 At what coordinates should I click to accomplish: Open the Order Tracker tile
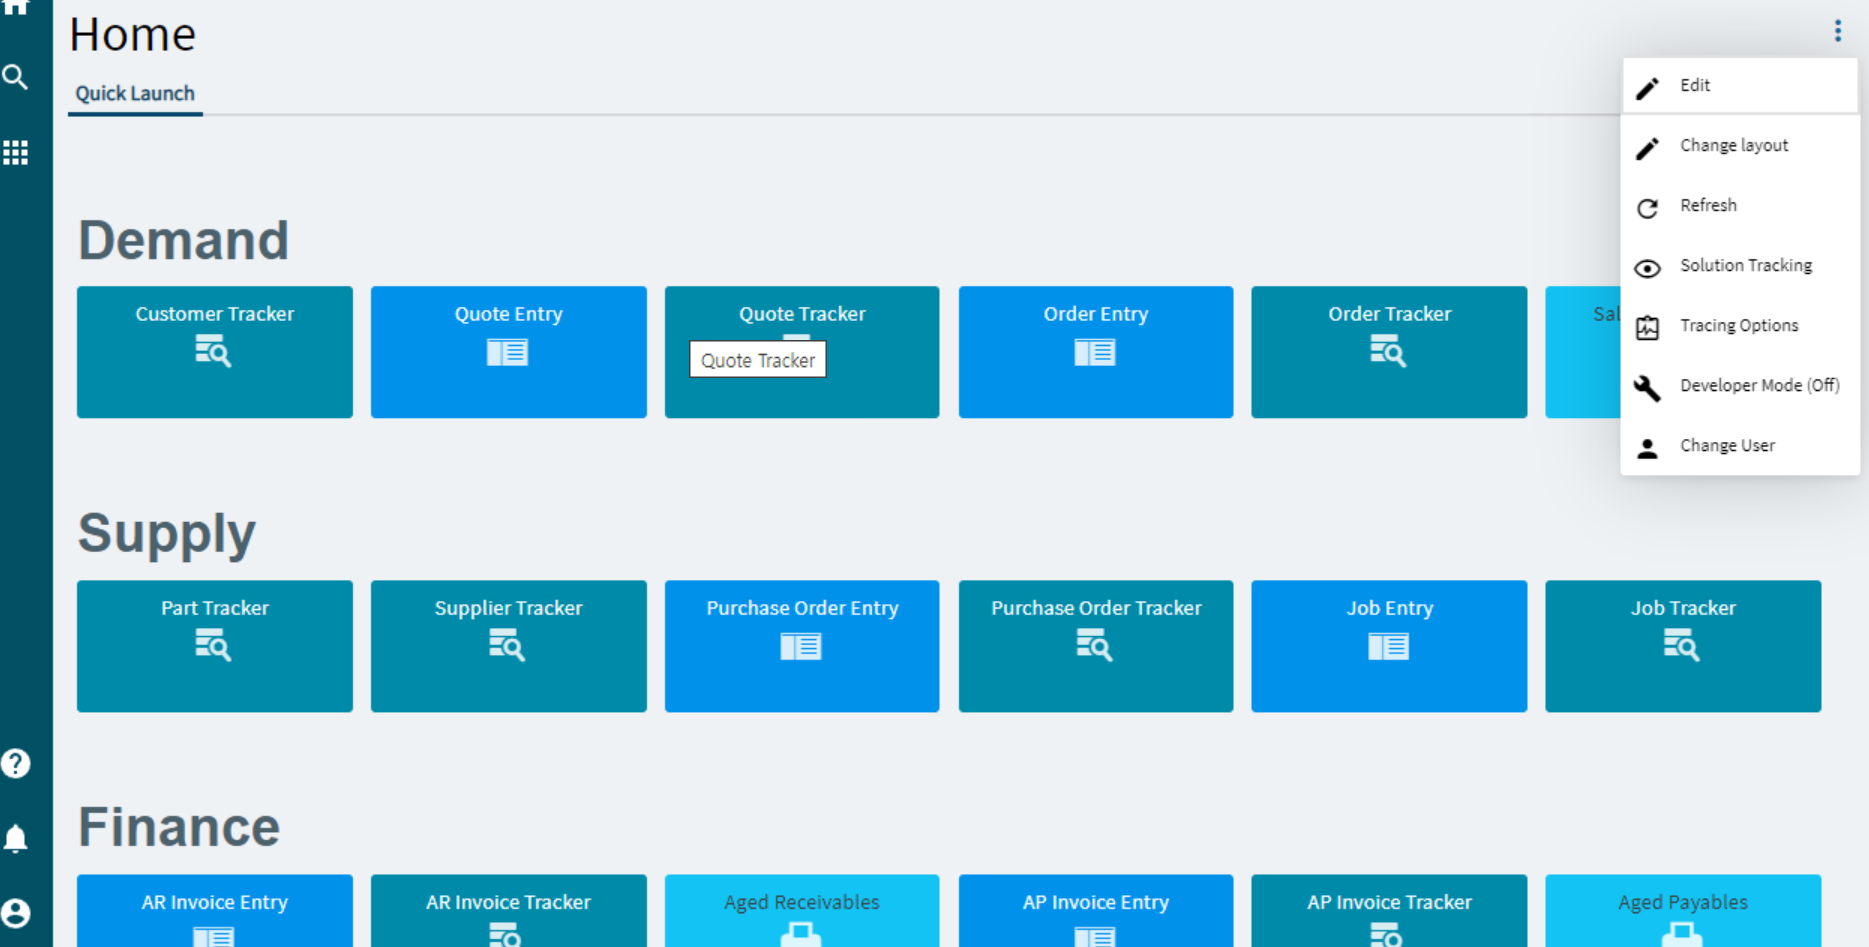point(1389,352)
